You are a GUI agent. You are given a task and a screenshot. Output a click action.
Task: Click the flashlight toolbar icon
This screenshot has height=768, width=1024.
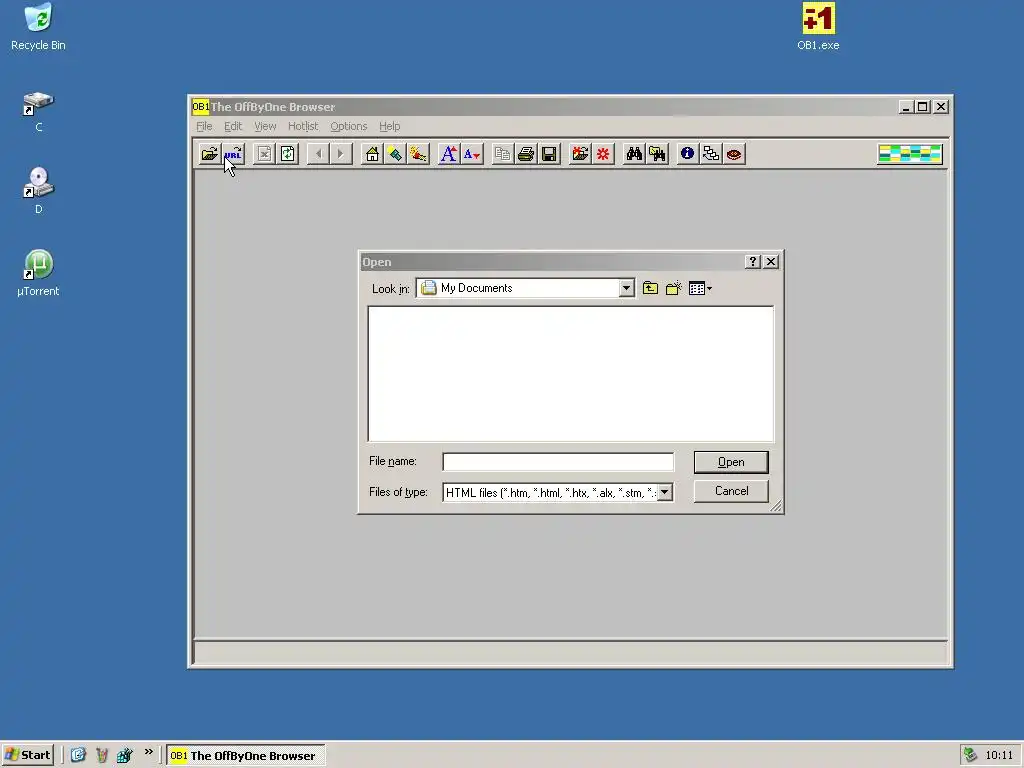395,154
